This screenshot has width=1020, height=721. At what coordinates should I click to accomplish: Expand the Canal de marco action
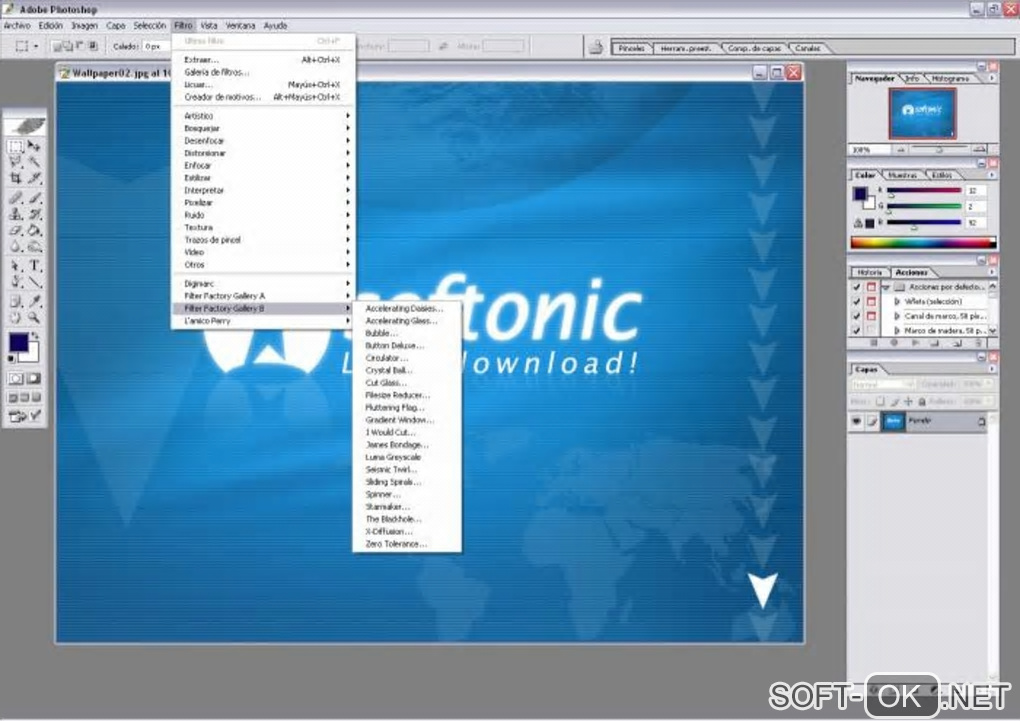(898, 316)
